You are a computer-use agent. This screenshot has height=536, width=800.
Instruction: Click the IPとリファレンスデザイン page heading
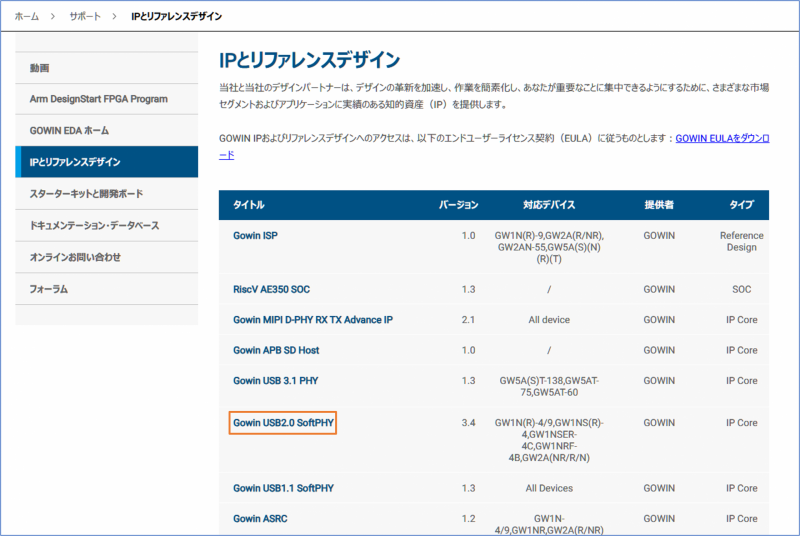coord(309,60)
